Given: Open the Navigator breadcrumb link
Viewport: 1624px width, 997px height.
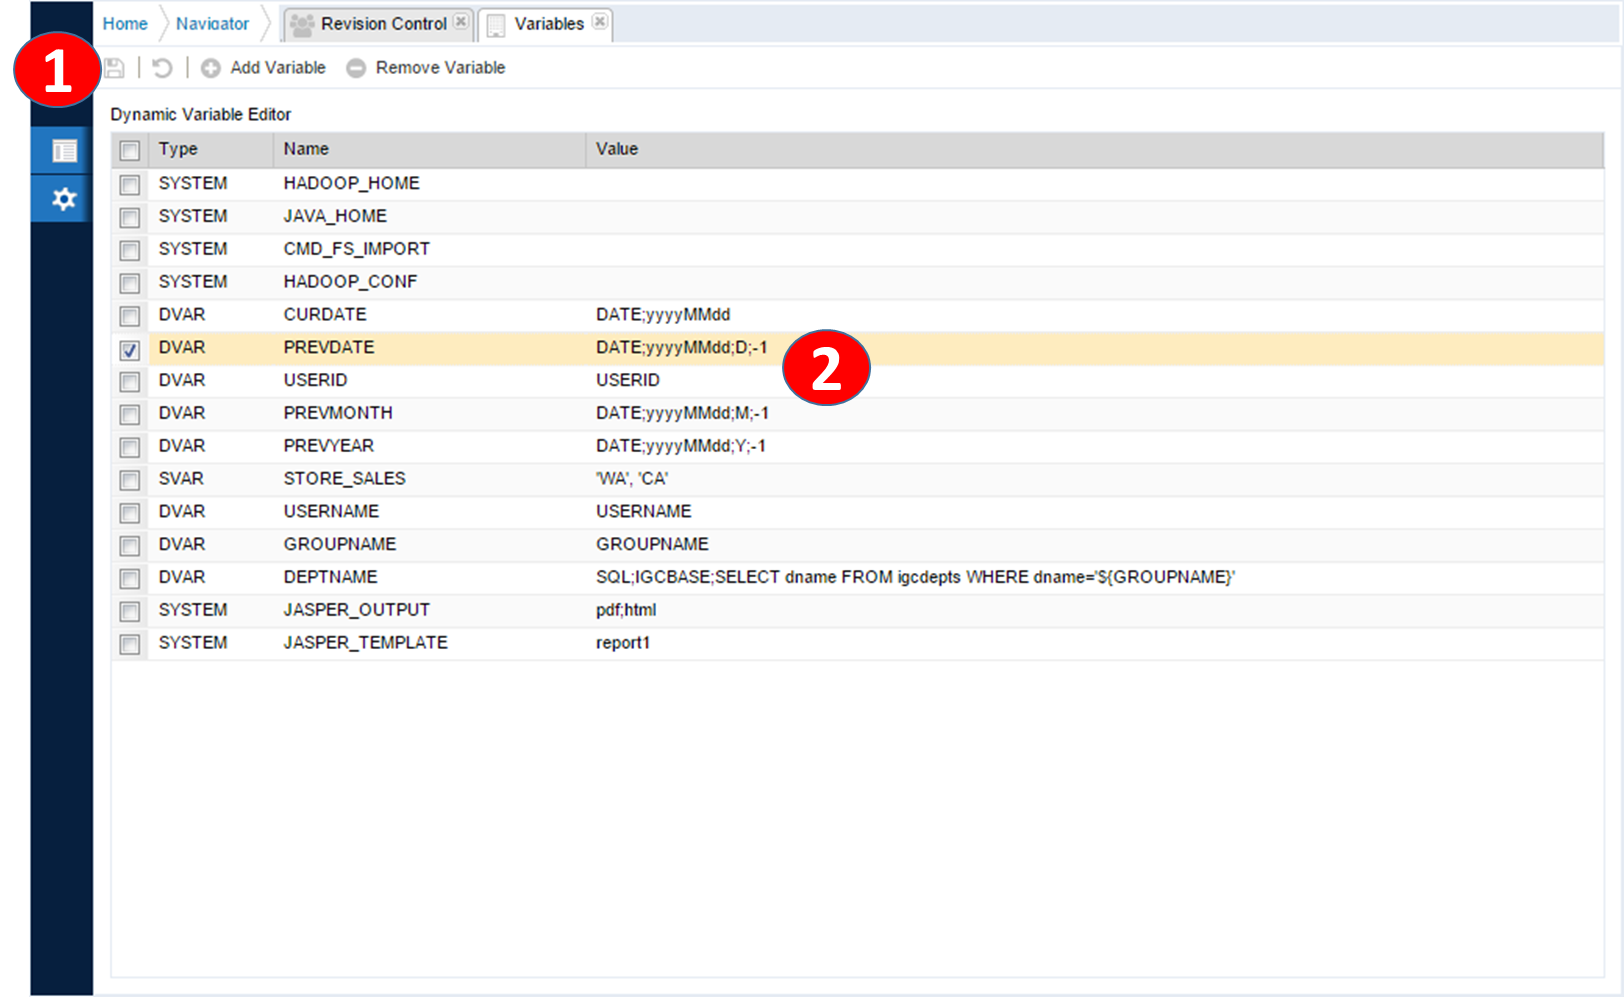Looking at the screenshot, I should pyautogui.click(x=212, y=24).
